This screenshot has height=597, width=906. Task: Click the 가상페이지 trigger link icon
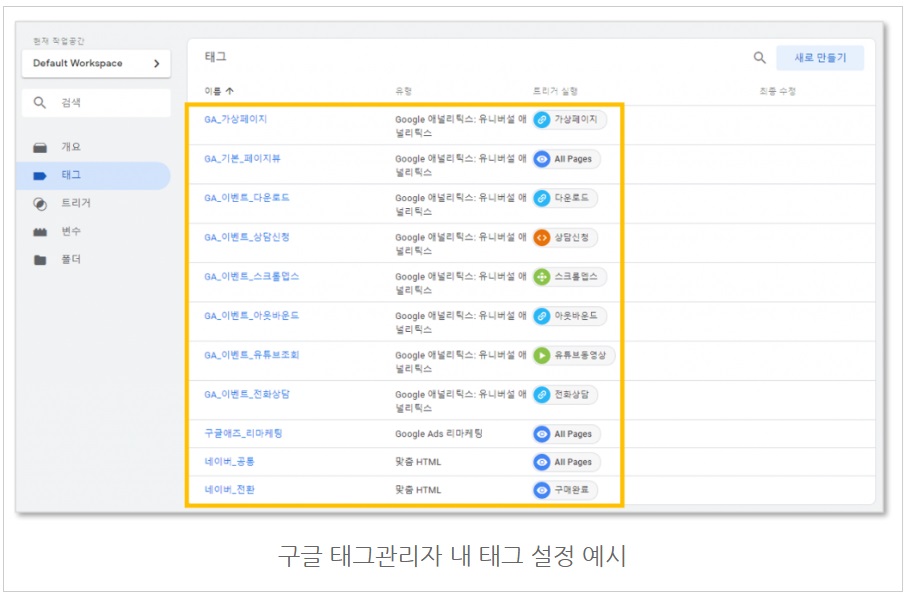(x=541, y=120)
